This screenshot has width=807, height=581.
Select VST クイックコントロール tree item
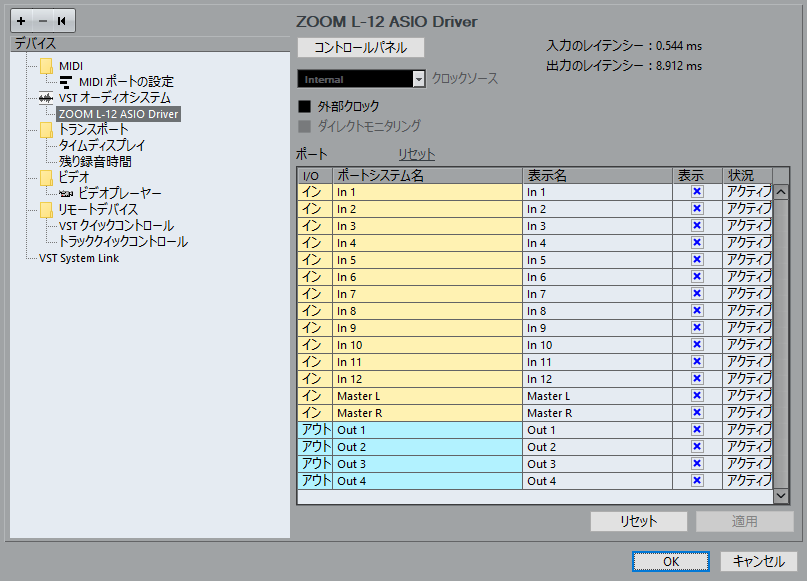[x=116, y=226]
